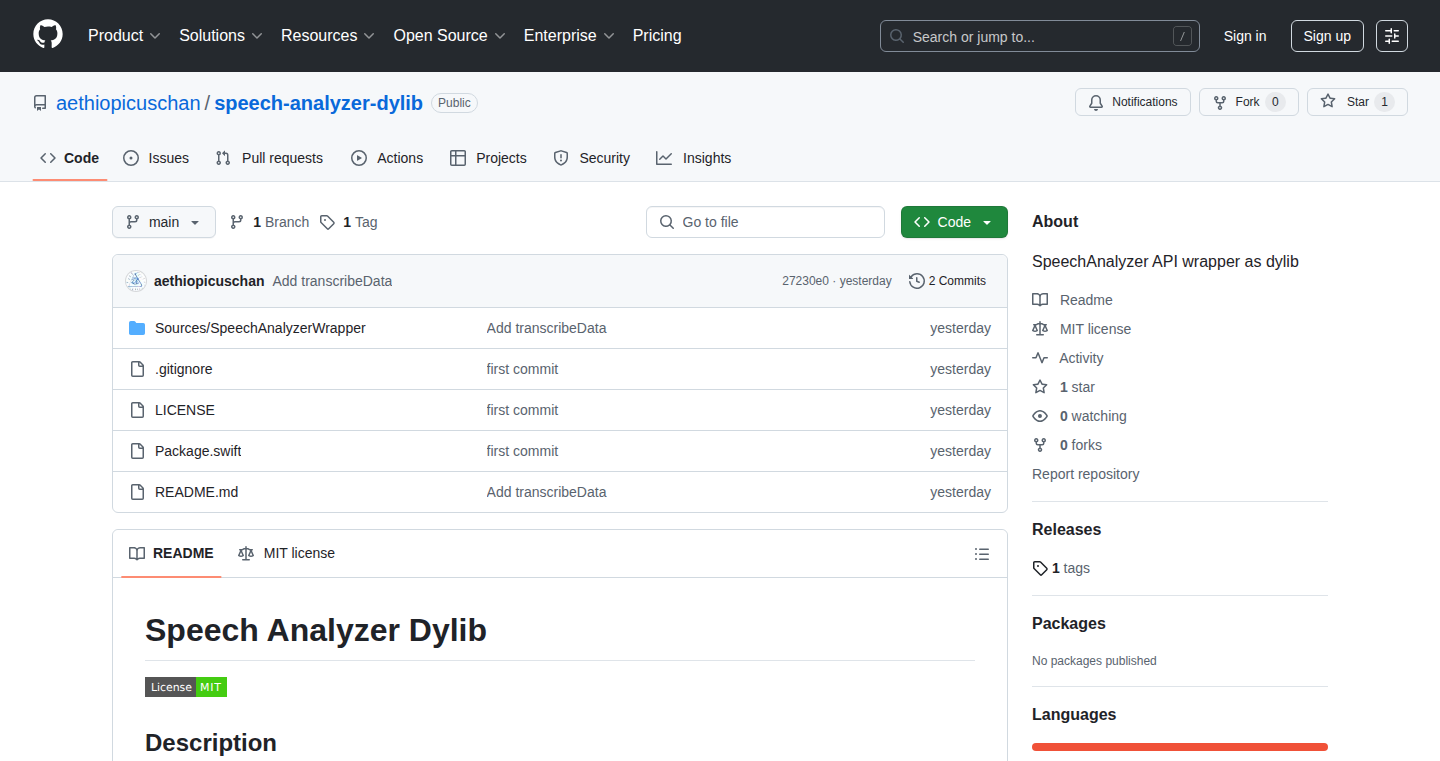Screen dimensions: 1440x761
Task: Open the README outline list icon
Action: (982, 554)
